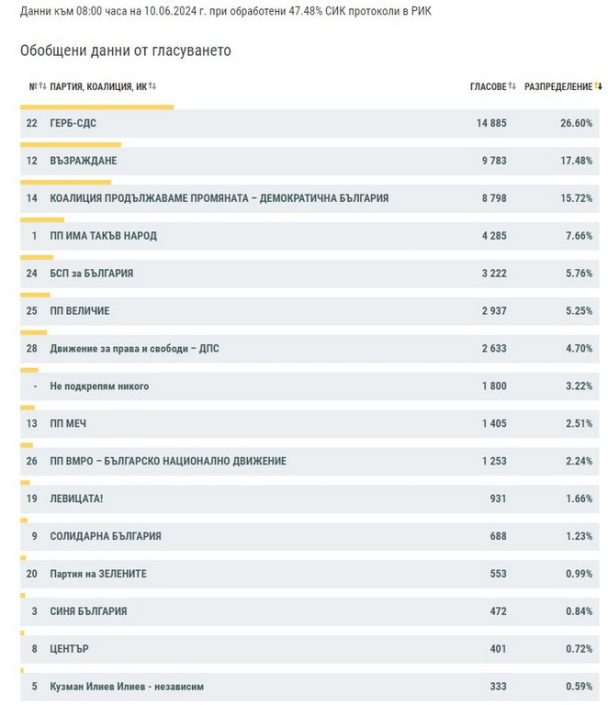Click sort icon next to ПАРТИЯ, КОАЛИЦИЯ, ИК

click(153, 87)
